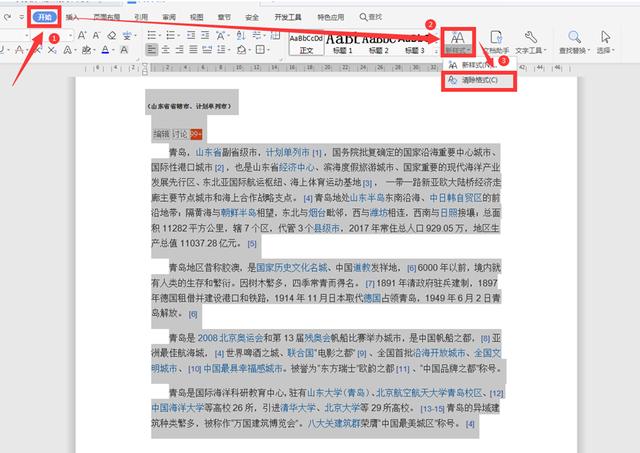Switch to the Insert (插入) tab

point(73,17)
